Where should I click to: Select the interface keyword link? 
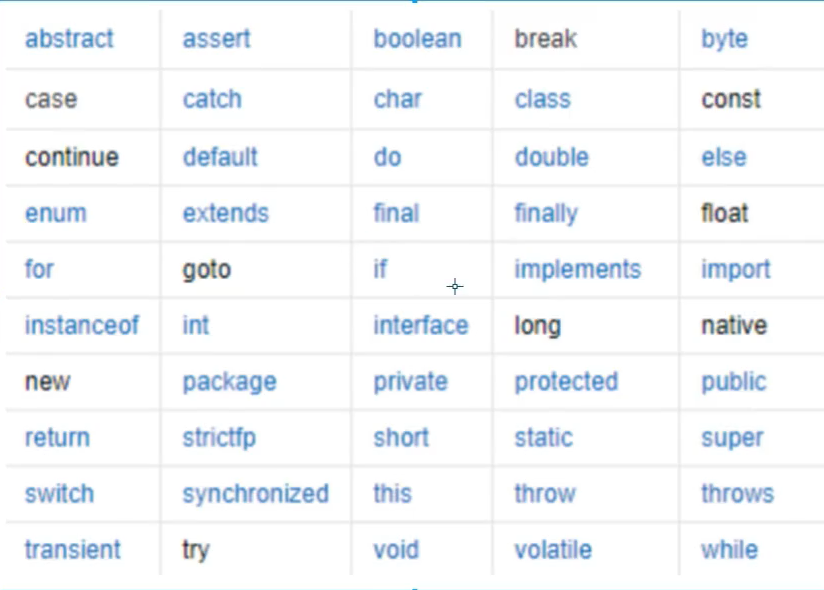tap(420, 325)
